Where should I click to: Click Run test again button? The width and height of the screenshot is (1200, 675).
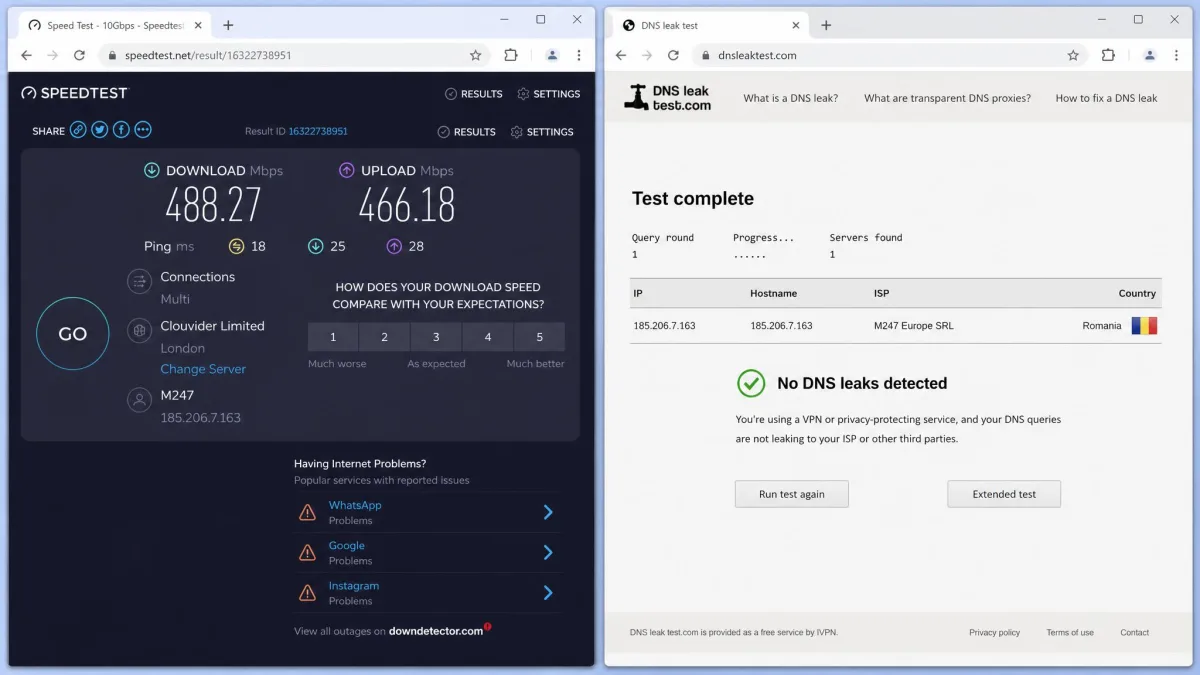[792, 494]
